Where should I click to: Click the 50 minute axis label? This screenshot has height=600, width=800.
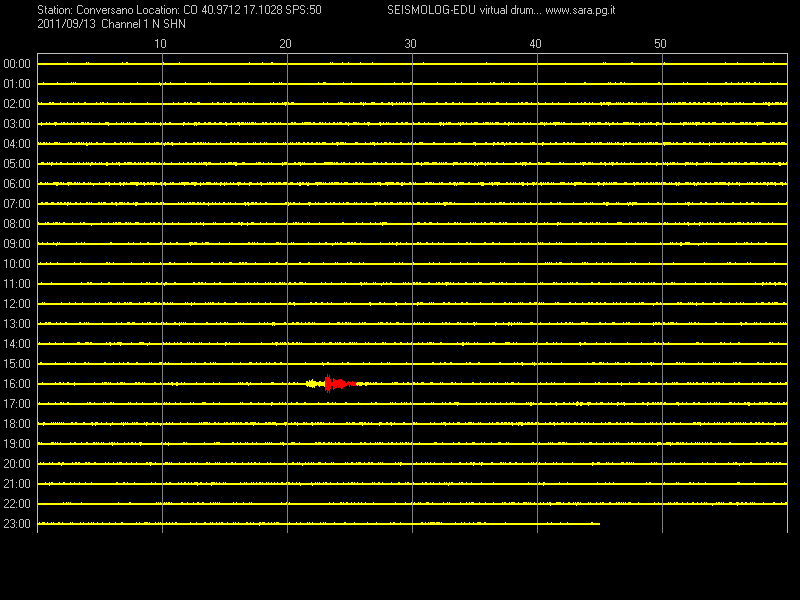click(660, 44)
